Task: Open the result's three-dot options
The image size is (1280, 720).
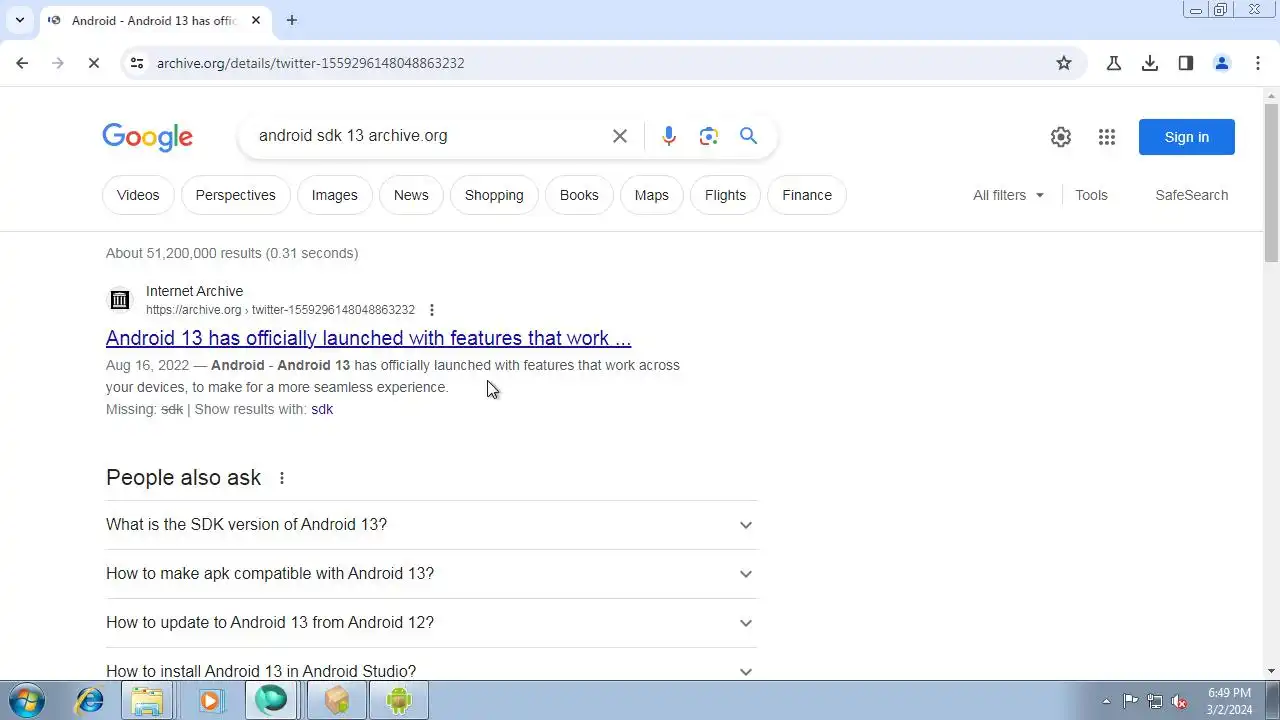Action: 432,310
